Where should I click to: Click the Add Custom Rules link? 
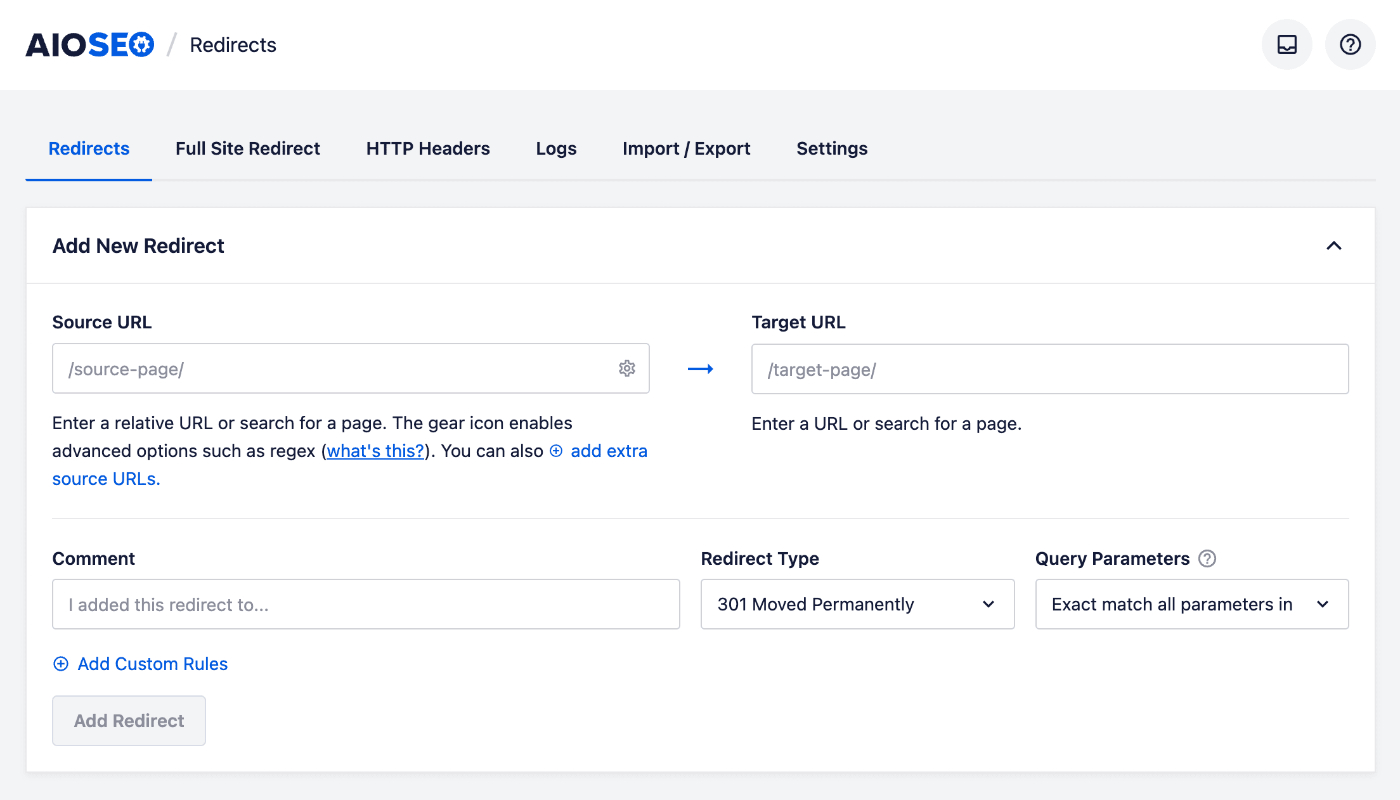pos(152,663)
